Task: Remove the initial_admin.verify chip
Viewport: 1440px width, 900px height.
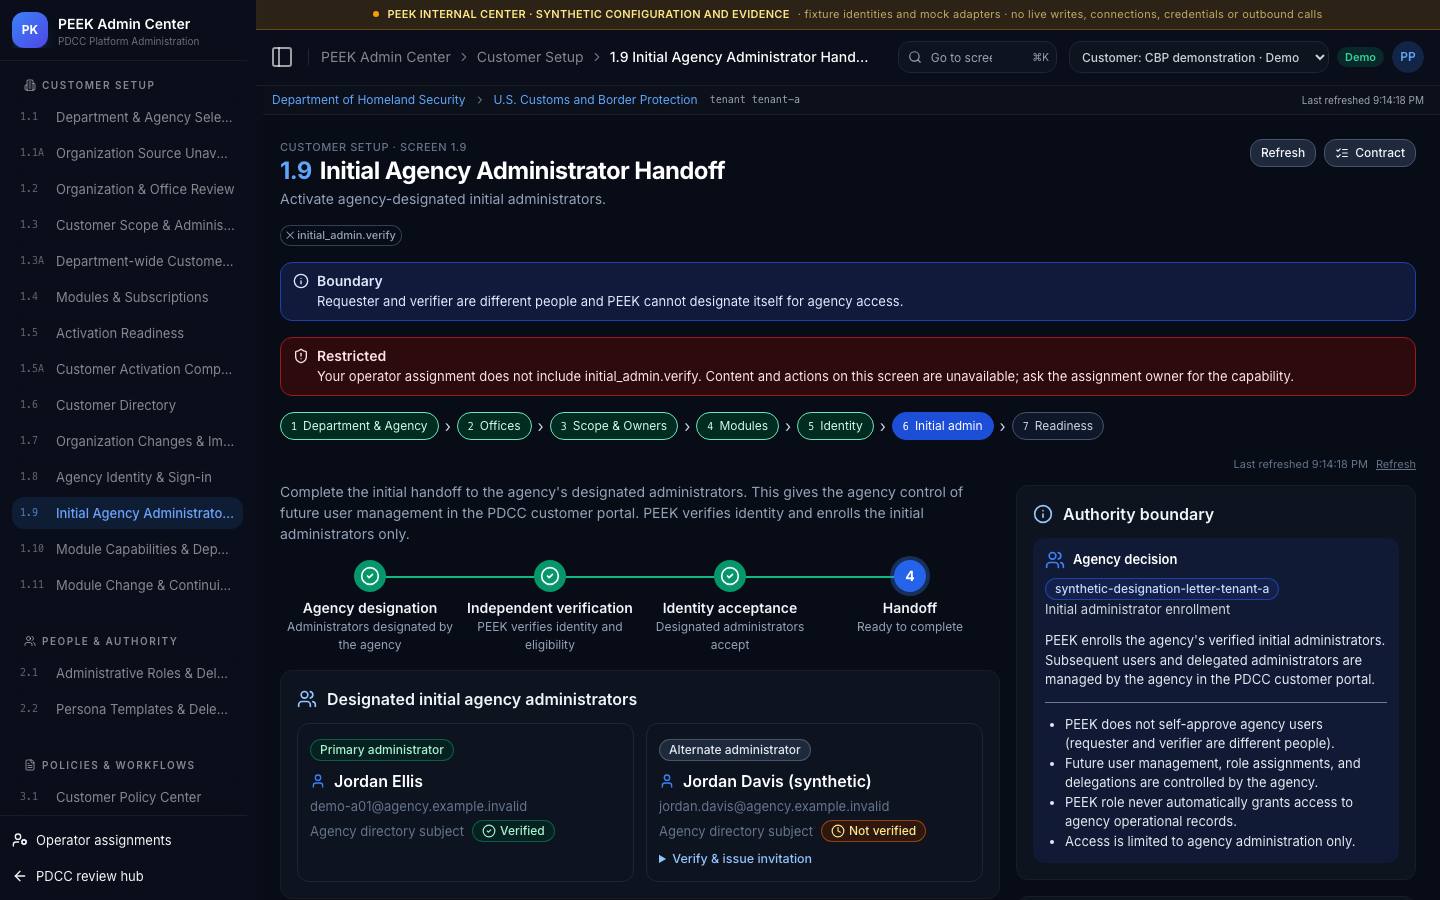Action: (290, 235)
